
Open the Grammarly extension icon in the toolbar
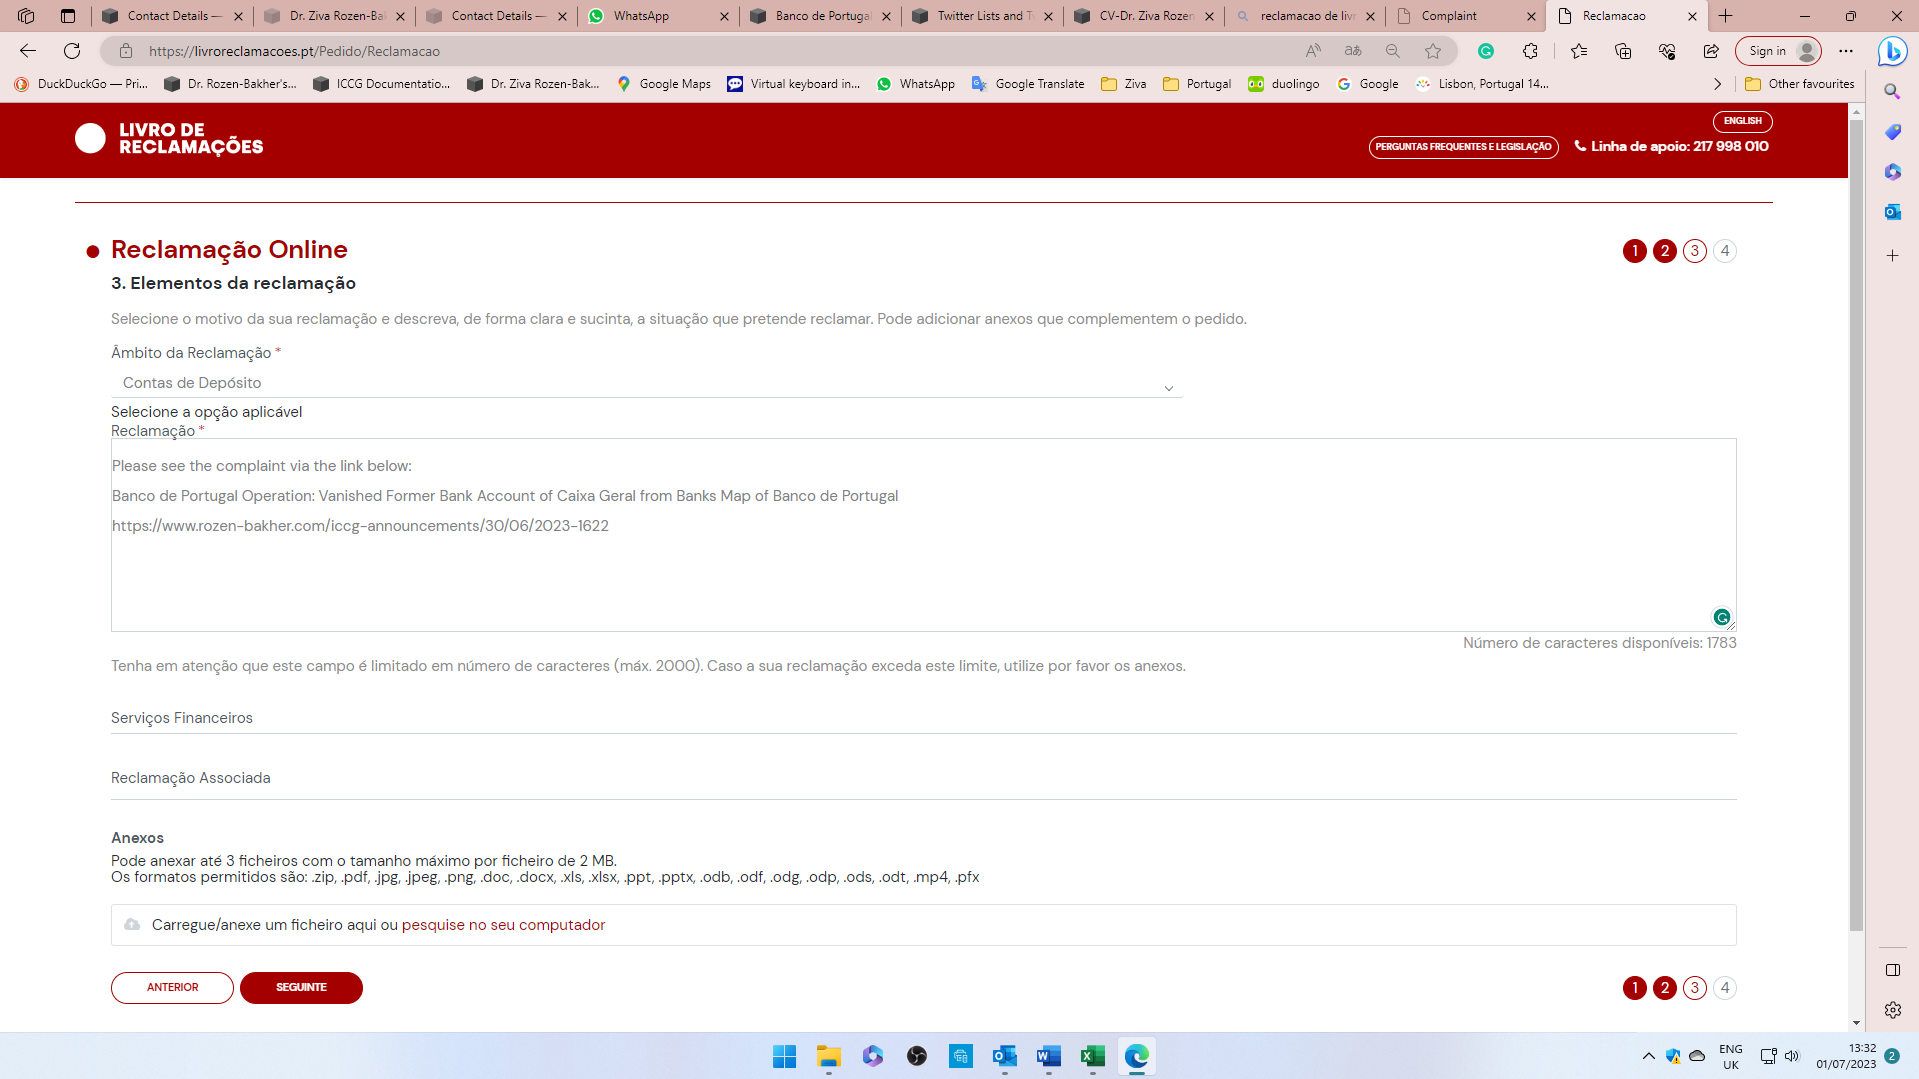(x=1486, y=51)
